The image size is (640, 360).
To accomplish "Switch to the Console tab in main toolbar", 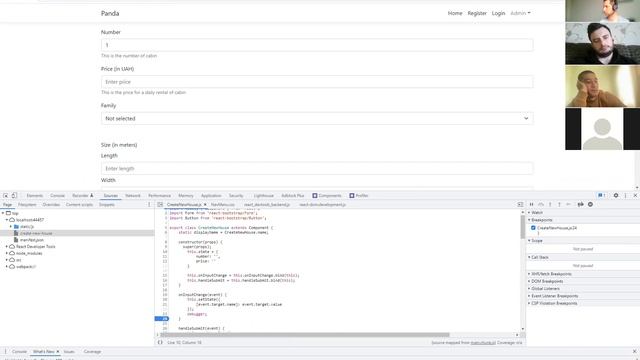I will (58, 196).
